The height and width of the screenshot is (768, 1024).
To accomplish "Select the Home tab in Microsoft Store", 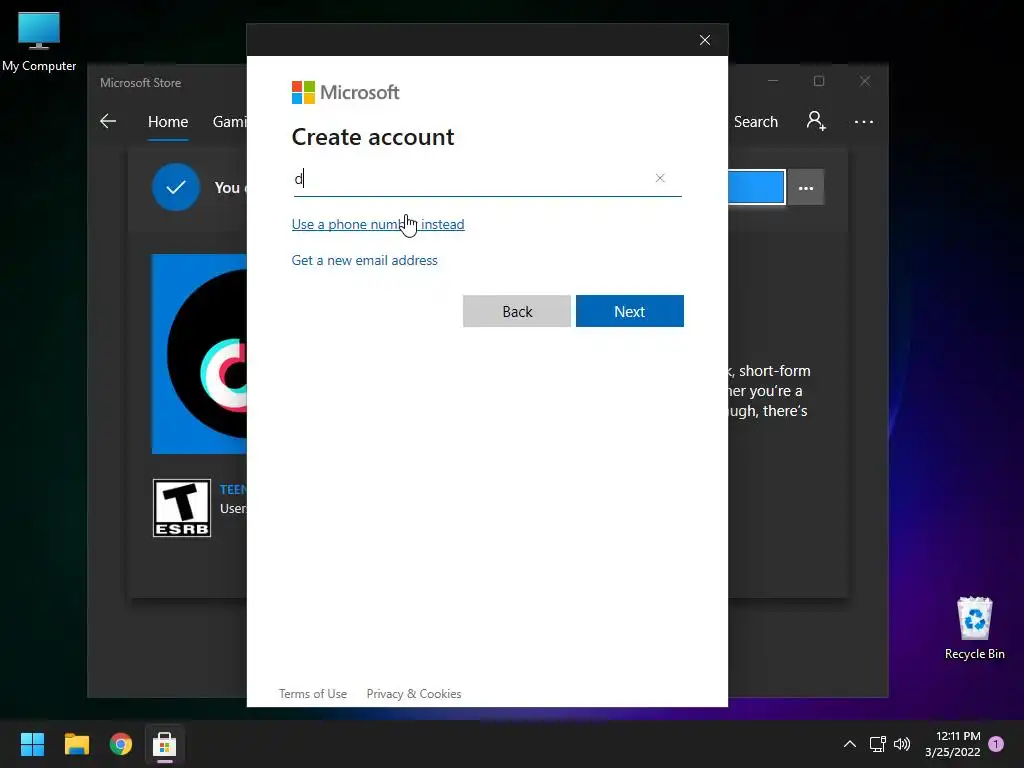I will point(168,122).
